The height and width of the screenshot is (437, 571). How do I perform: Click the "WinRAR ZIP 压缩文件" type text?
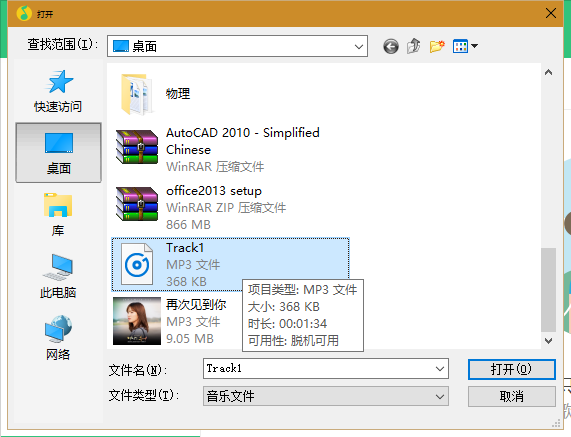[226, 208]
